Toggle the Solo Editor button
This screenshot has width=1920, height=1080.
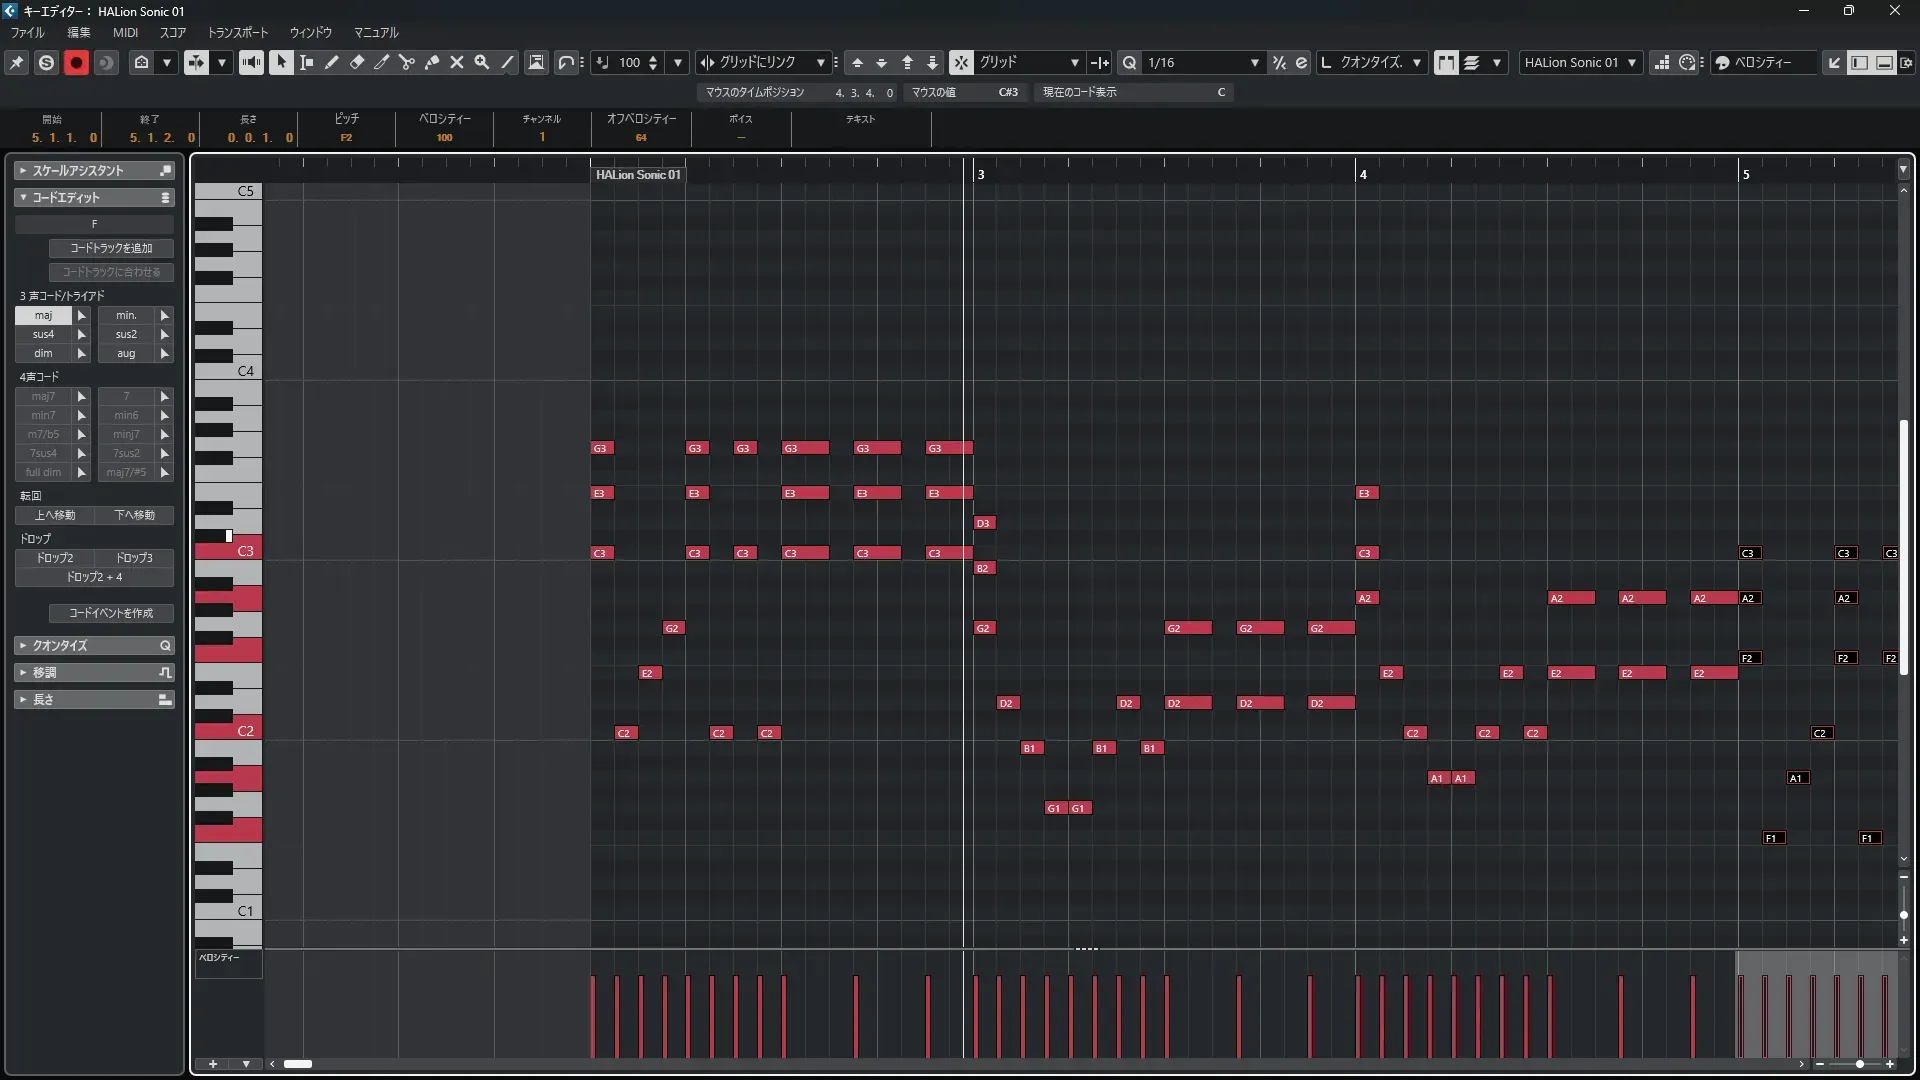(46, 62)
